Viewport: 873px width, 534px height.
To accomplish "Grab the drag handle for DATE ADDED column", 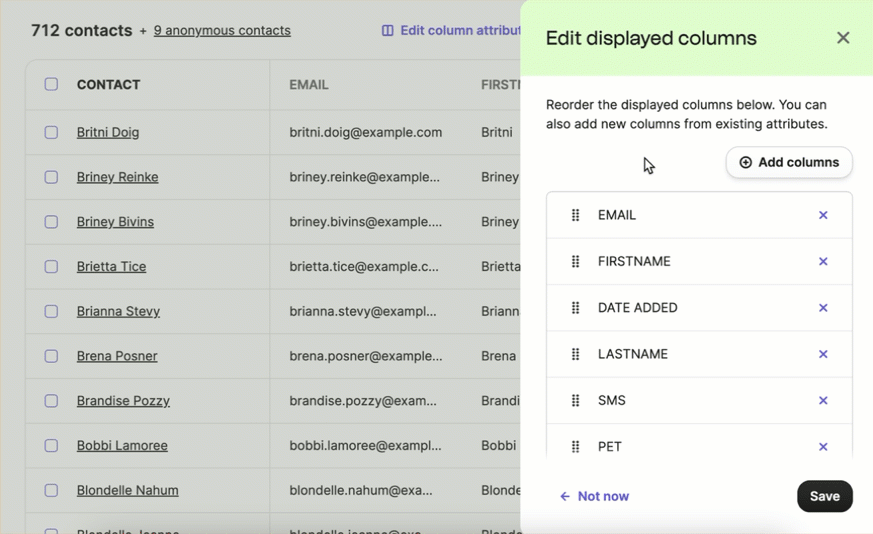I will (576, 307).
